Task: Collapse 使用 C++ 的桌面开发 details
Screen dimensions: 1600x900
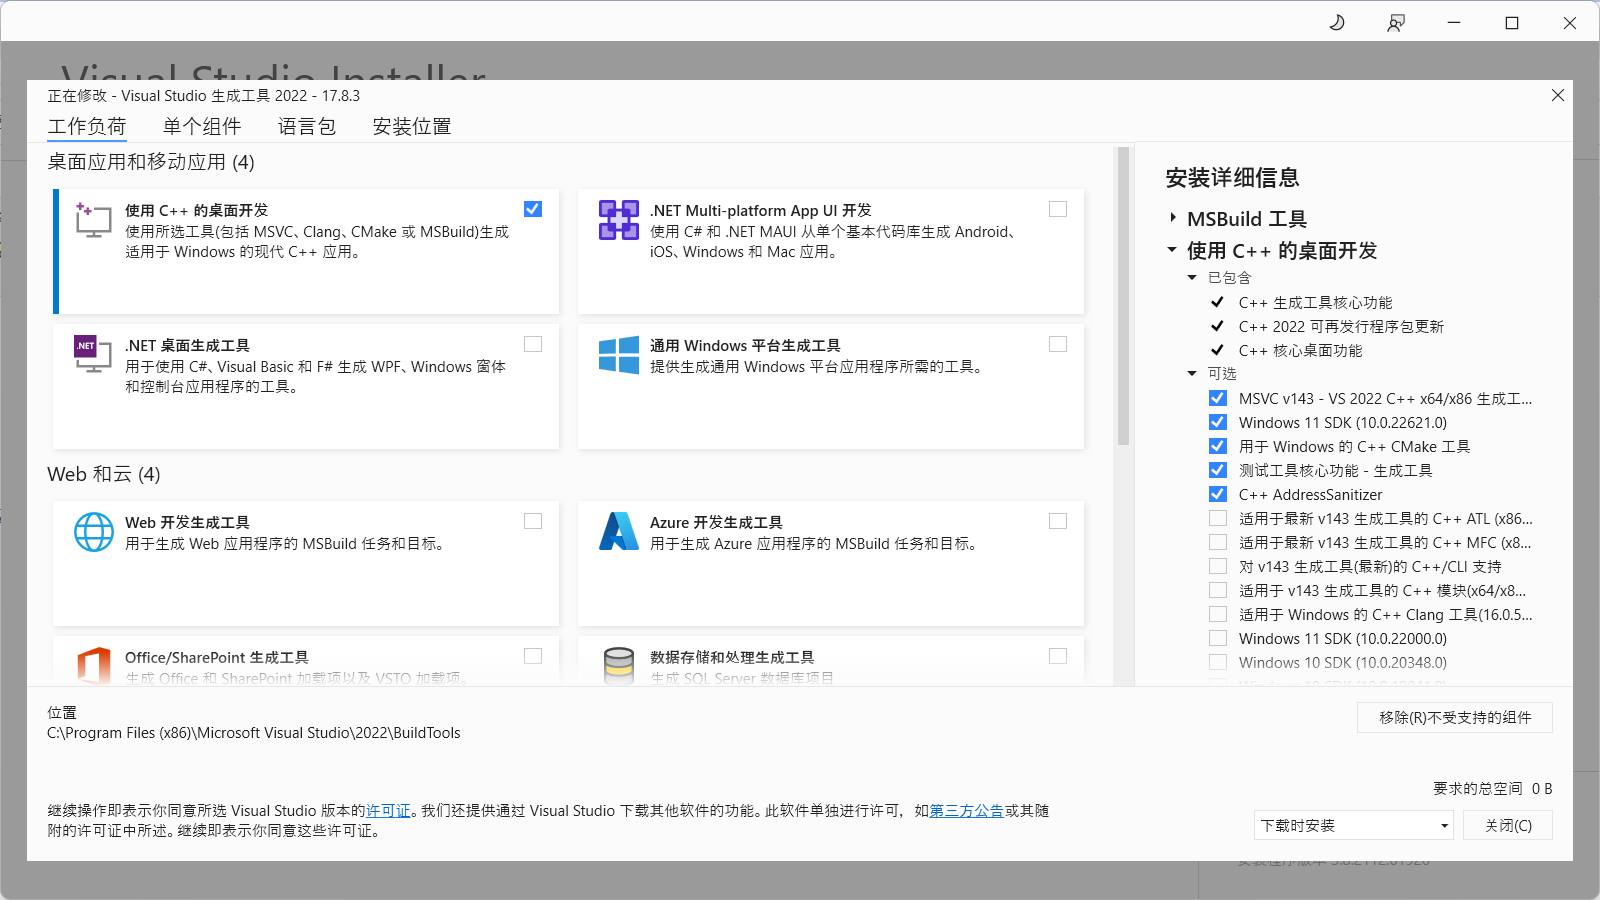Action: 1172,250
